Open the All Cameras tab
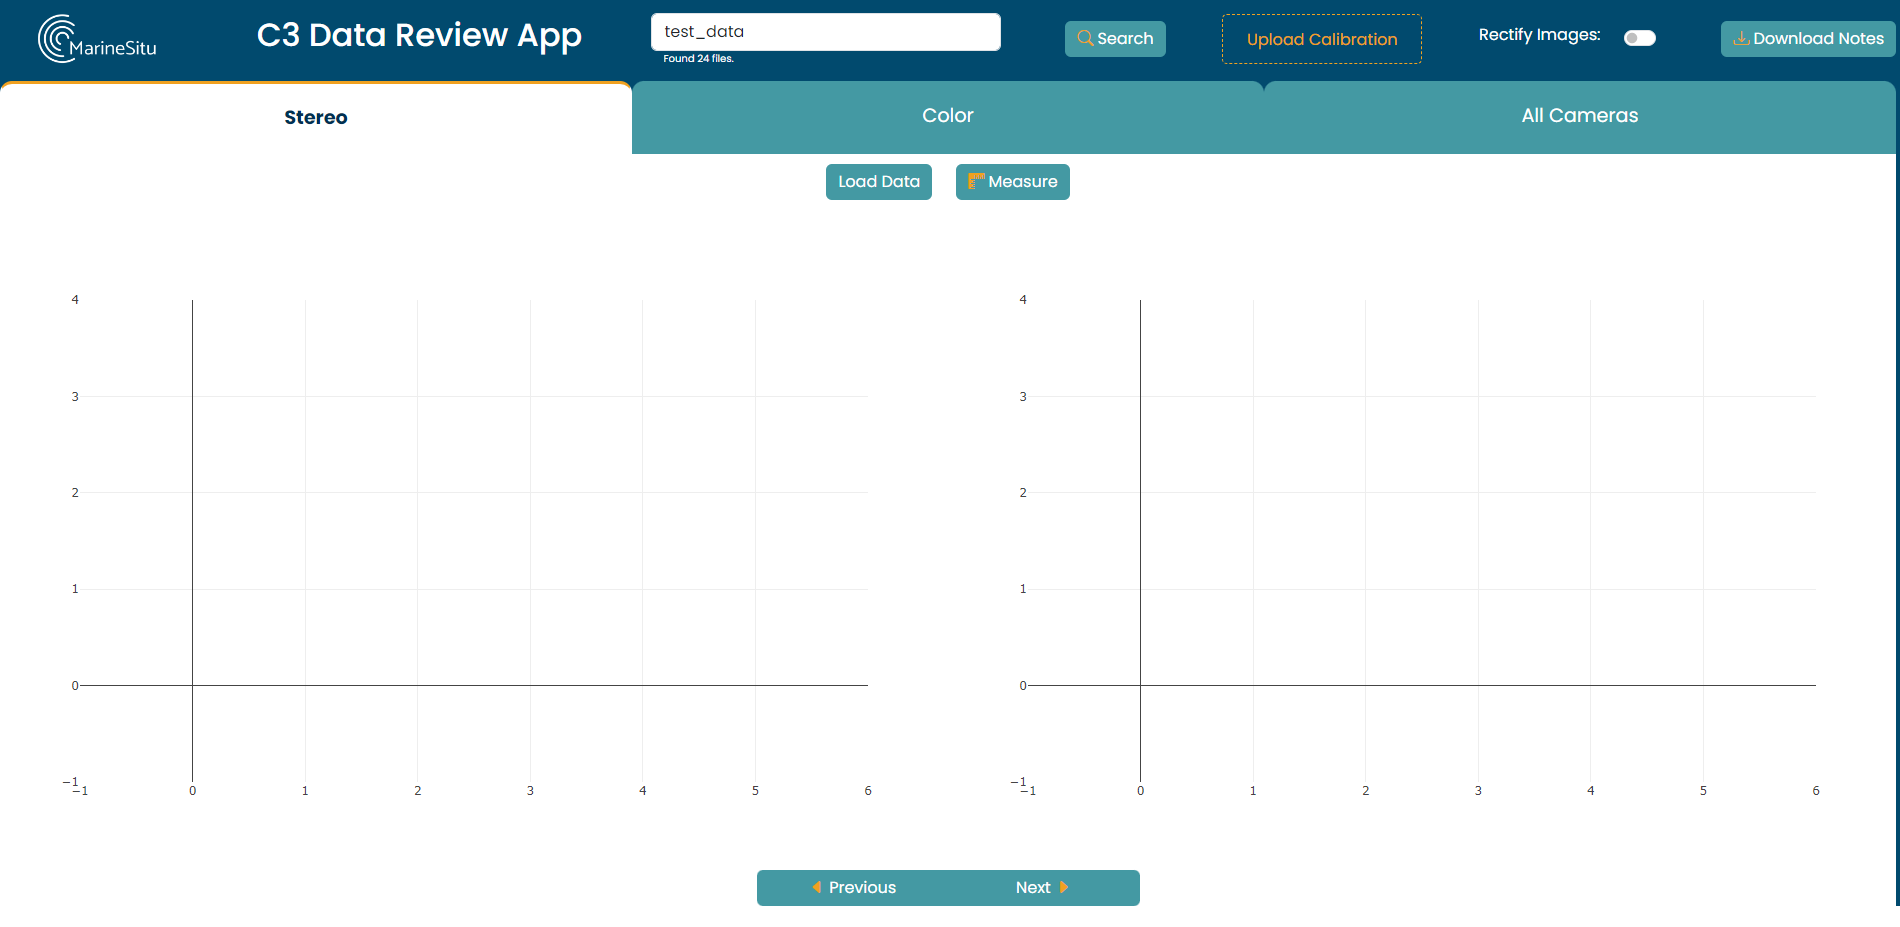 pos(1579,116)
